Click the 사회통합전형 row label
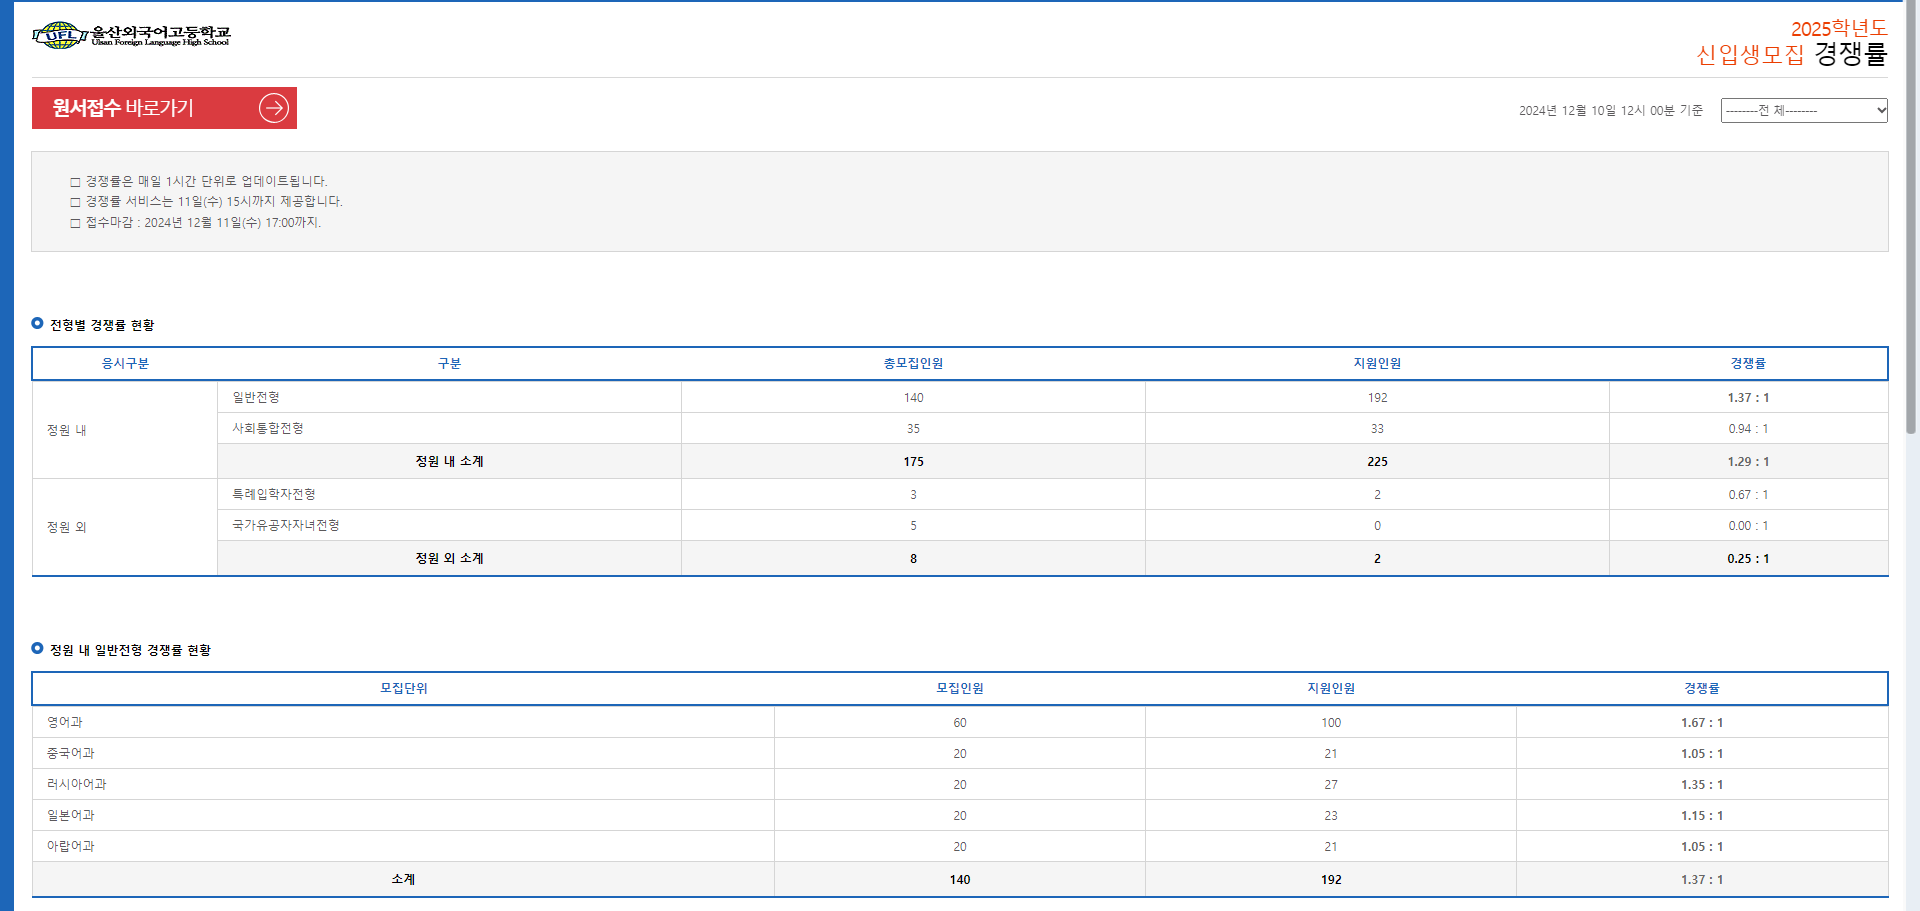The image size is (1920, 911). 268,429
